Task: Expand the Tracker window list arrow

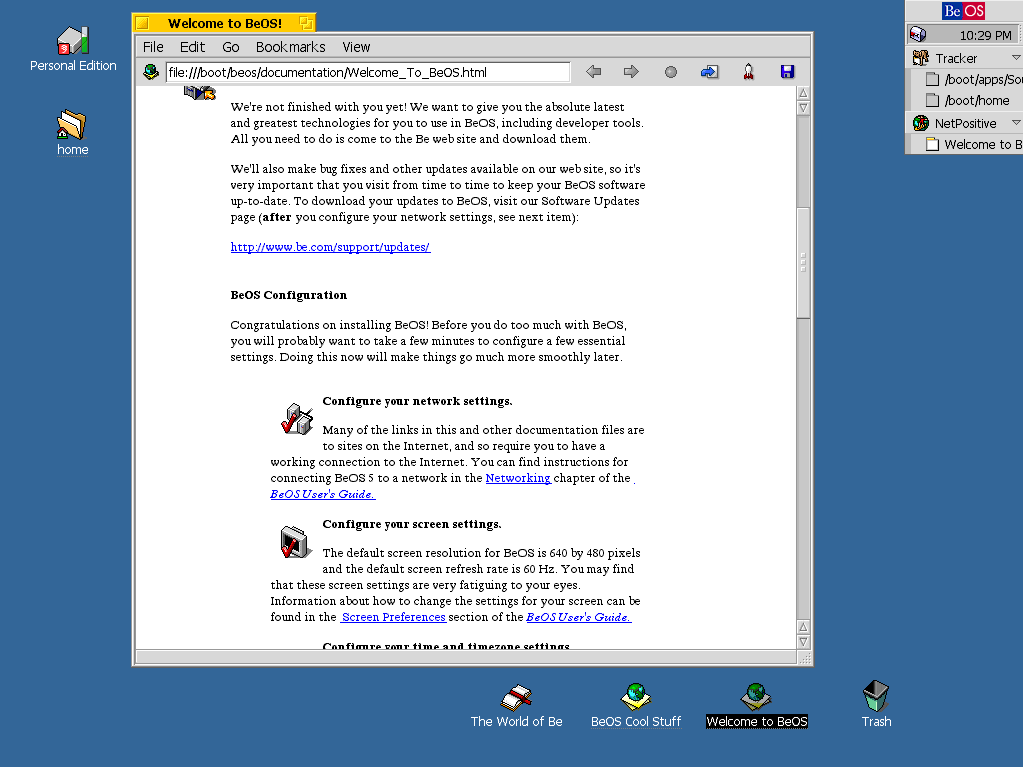Action: [x=1016, y=58]
